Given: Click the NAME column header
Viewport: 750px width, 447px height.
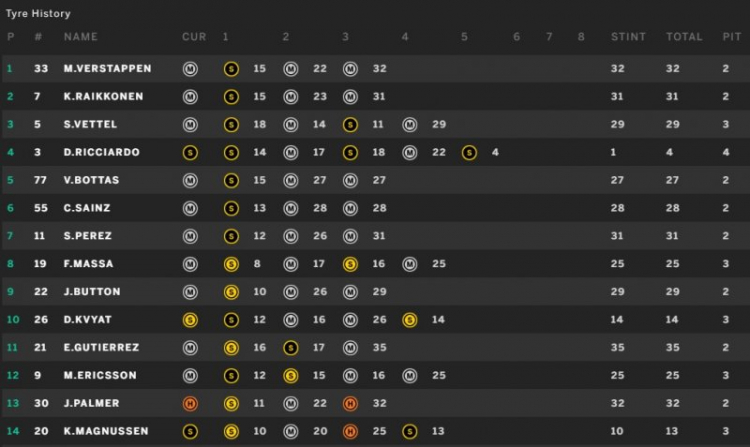Looking at the screenshot, I should click(81, 37).
